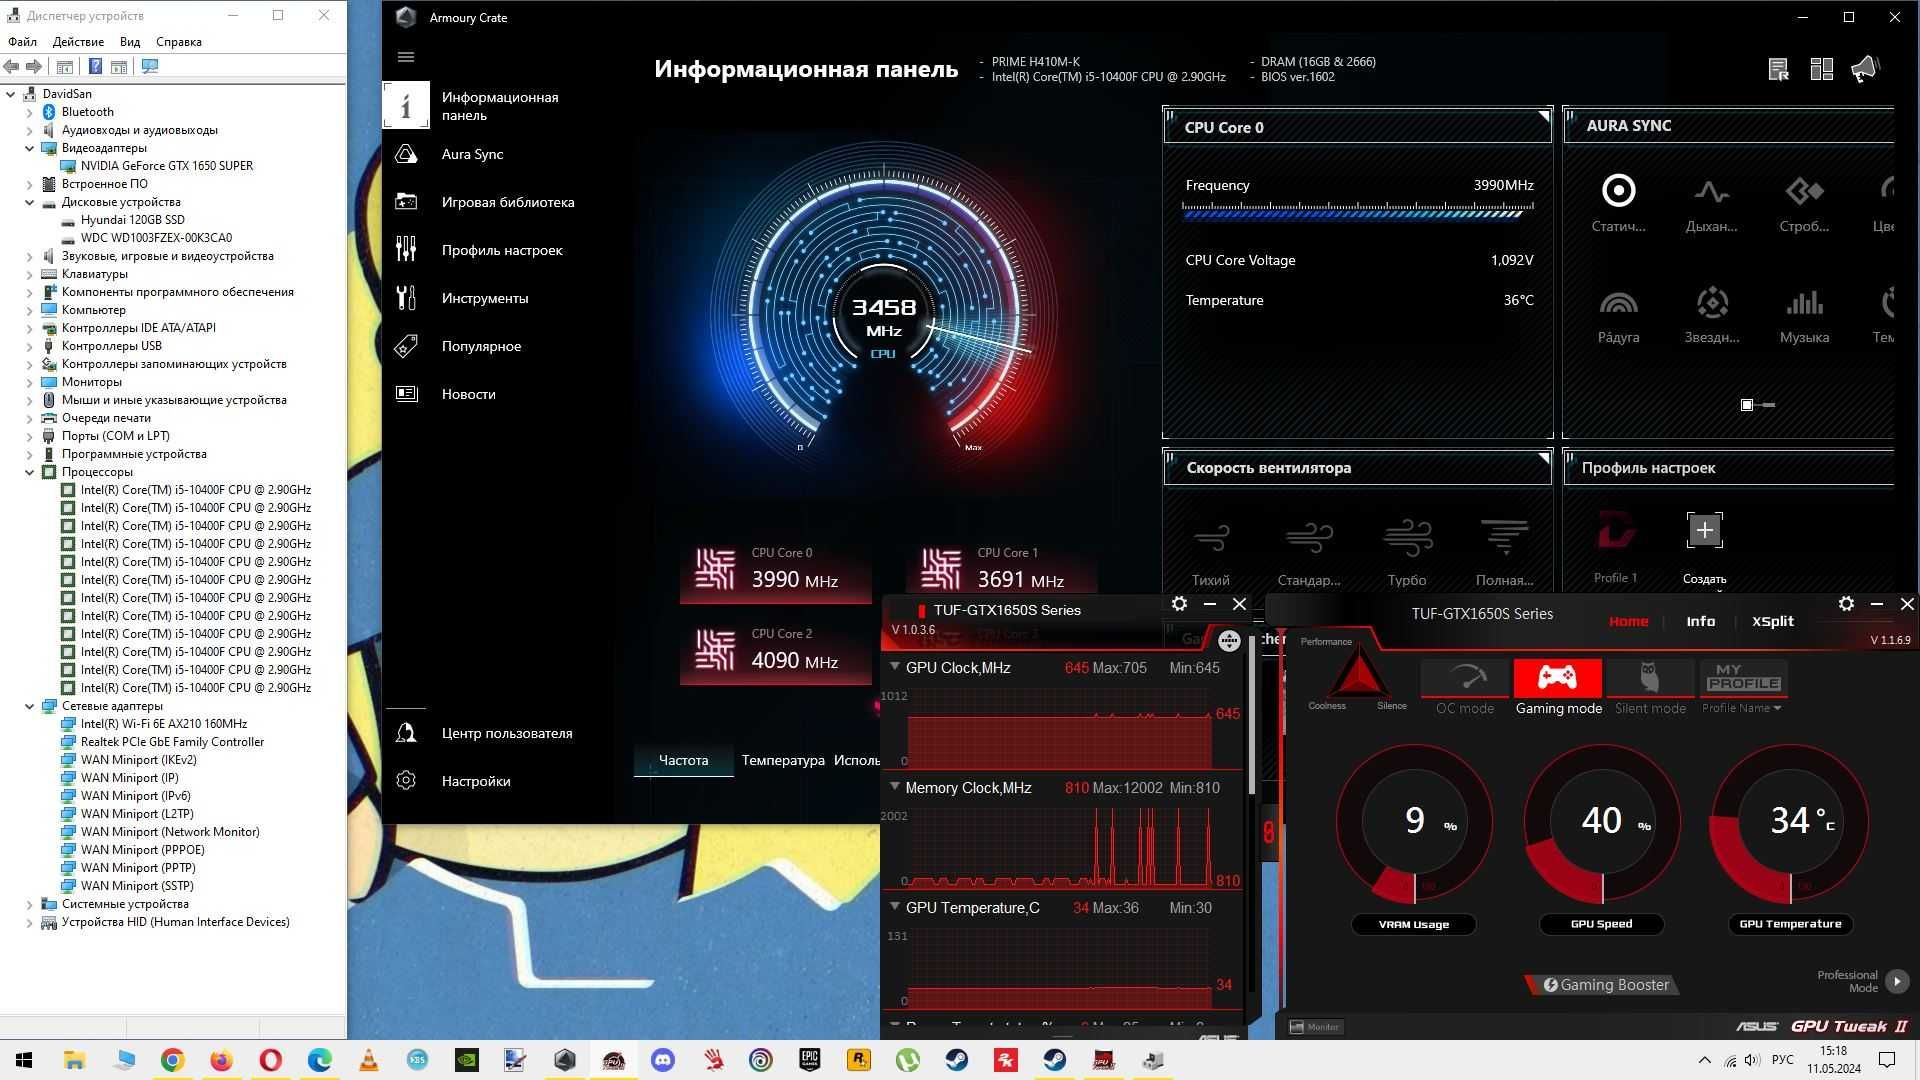This screenshot has width=1920, height=1080.
Task: Open Aura Sync in Armoury Crate sidebar
Action: click(472, 154)
